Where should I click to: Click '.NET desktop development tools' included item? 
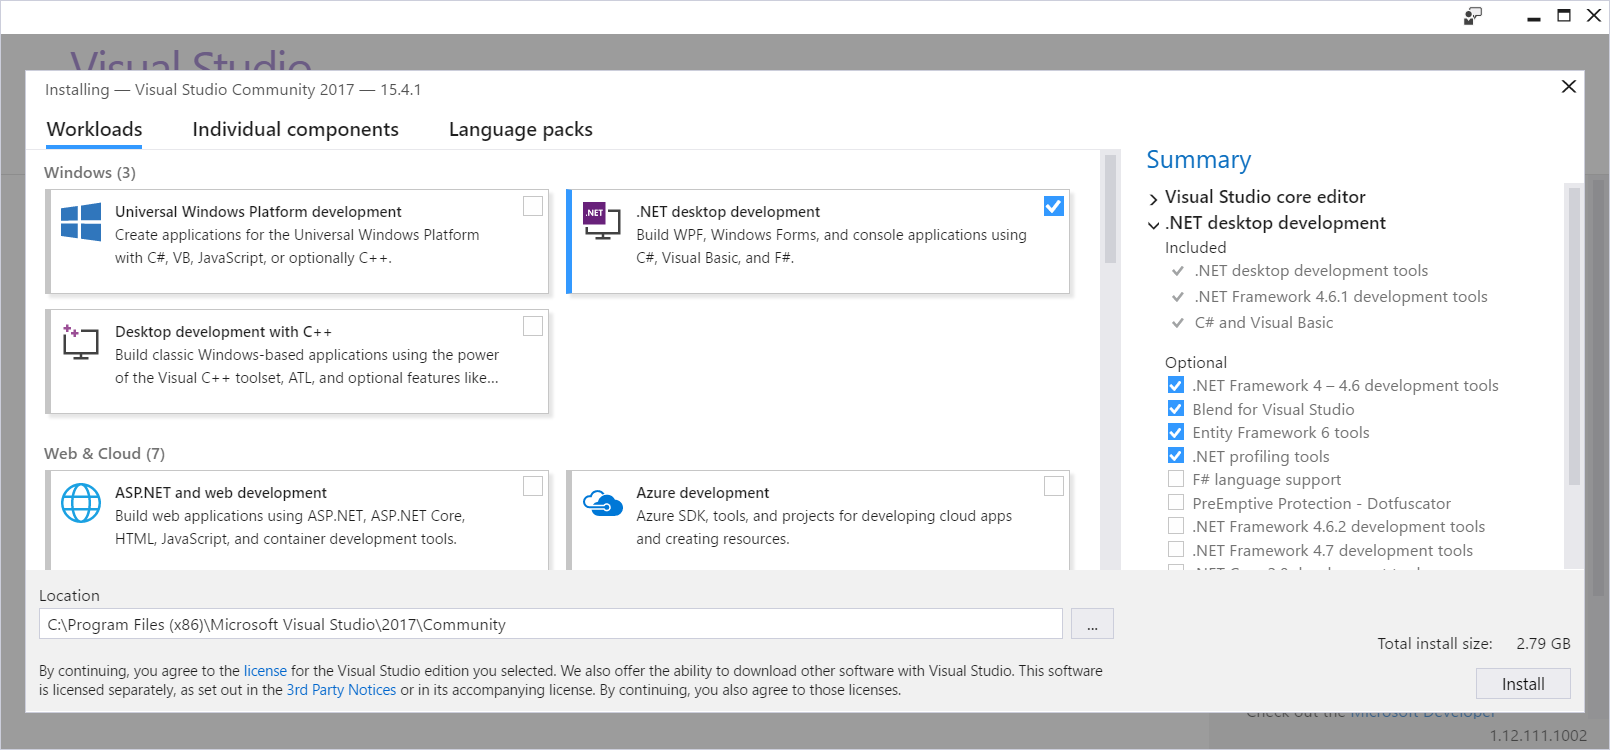[x=1311, y=271]
